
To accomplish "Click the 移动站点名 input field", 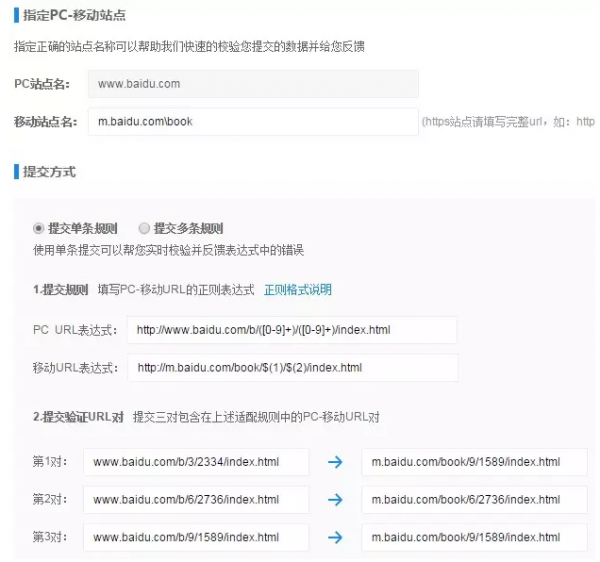I will pos(253,122).
